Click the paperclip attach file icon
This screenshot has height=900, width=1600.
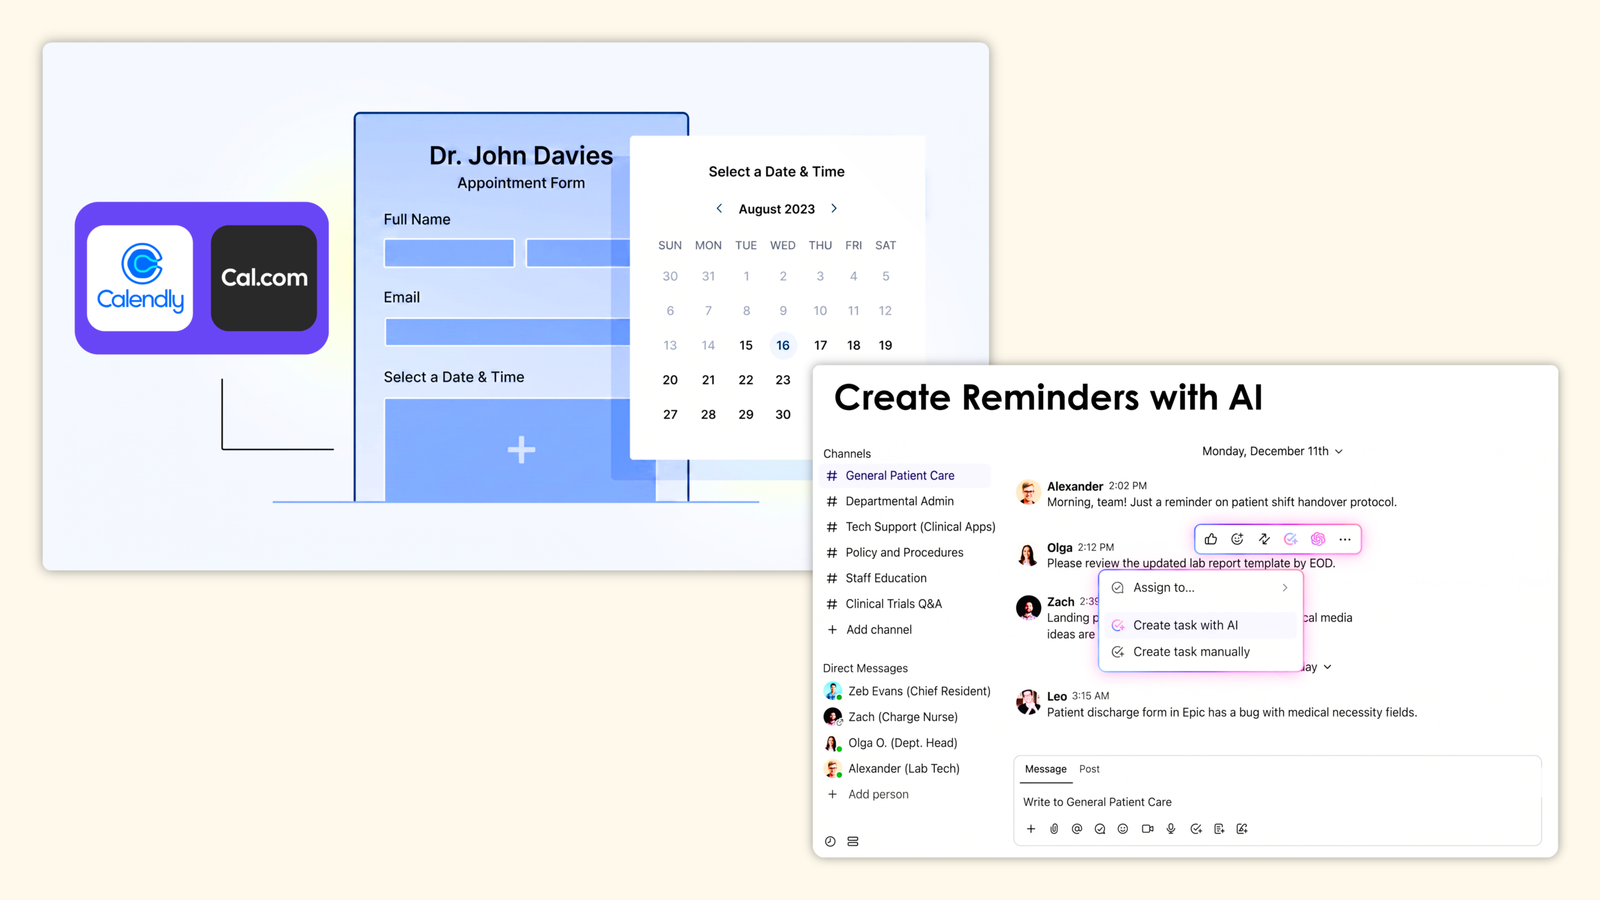pyautogui.click(x=1054, y=829)
